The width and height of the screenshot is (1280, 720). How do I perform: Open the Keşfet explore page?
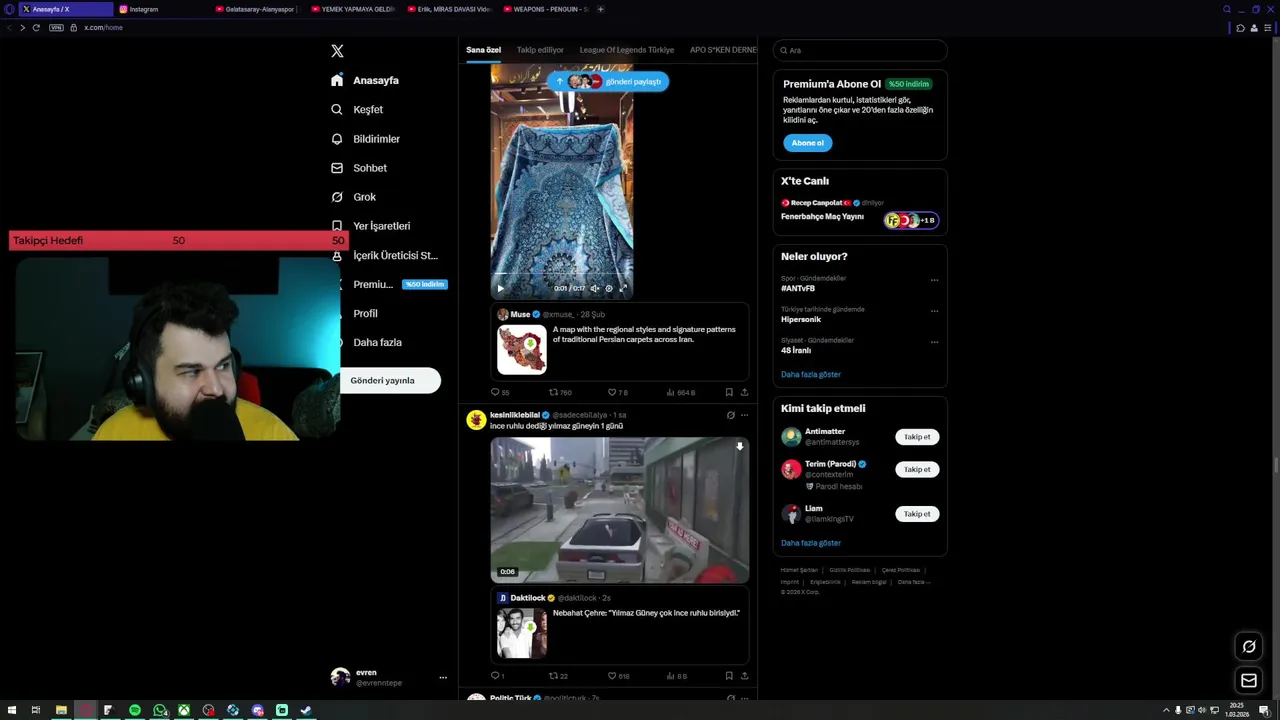(x=357, y=109)
